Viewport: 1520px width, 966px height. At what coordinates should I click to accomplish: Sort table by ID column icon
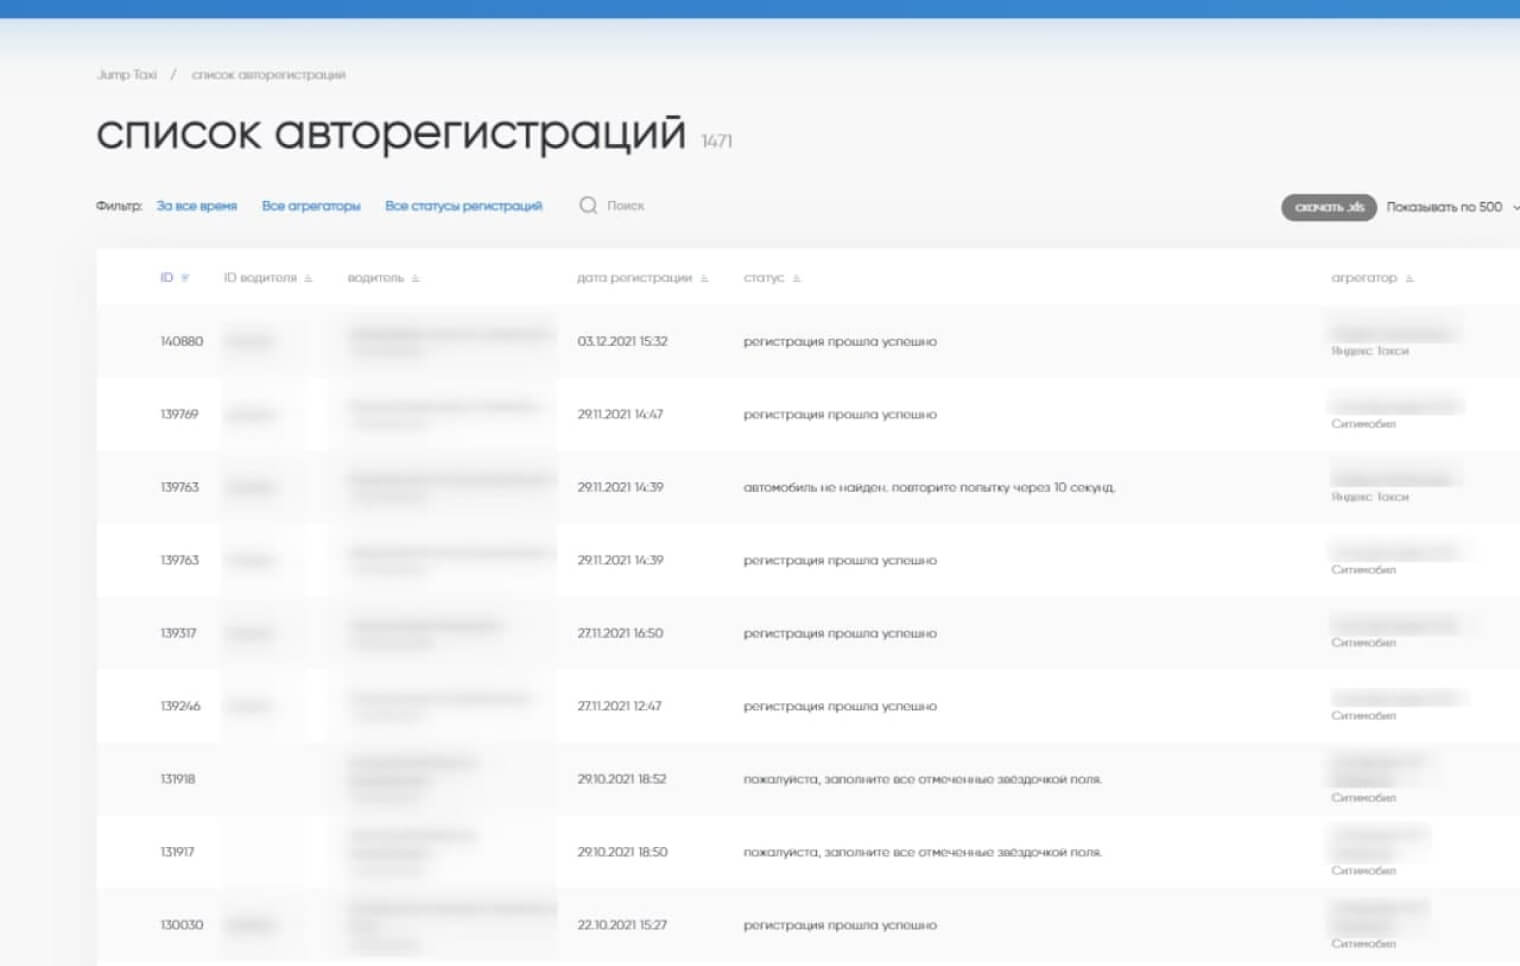pyautogui.click(x=185, y=278)
